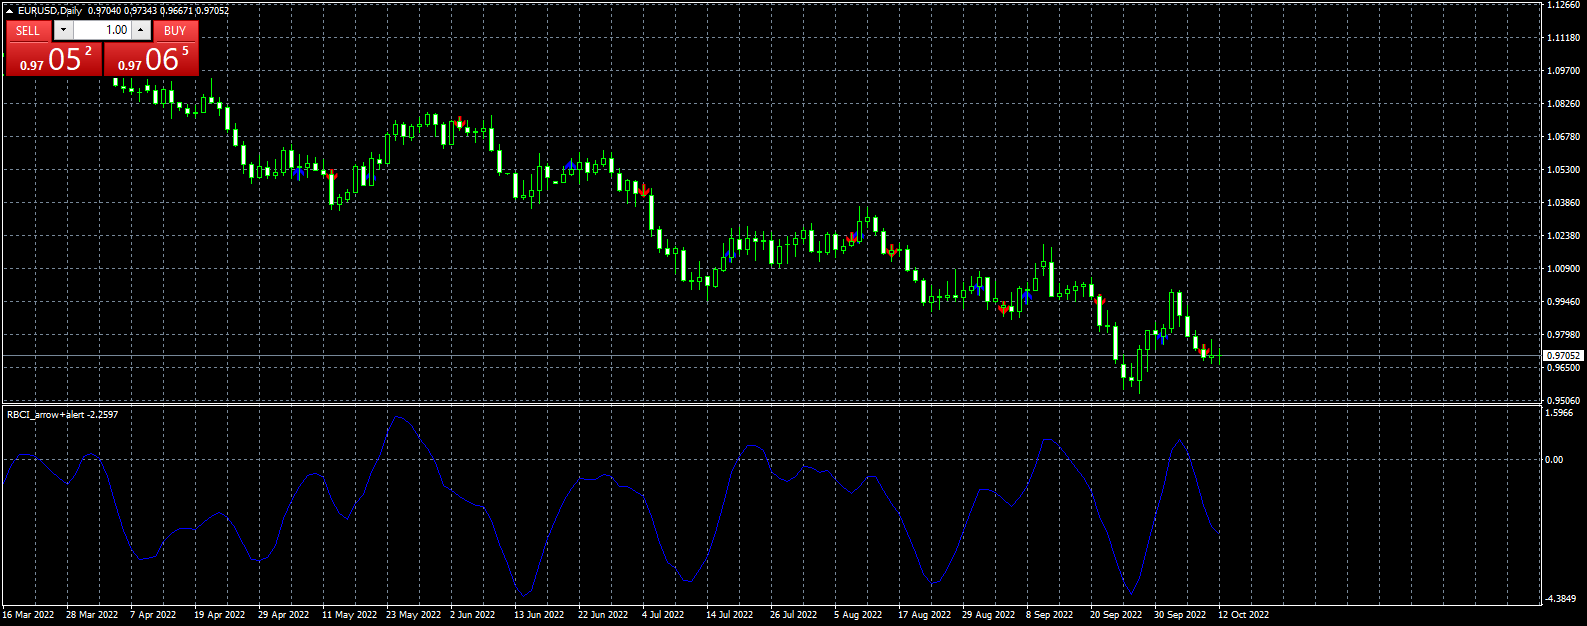Click the 1.5966 indicator scale value
Viewport: 1587px width, 626px height.
[x=1559, y=413]
